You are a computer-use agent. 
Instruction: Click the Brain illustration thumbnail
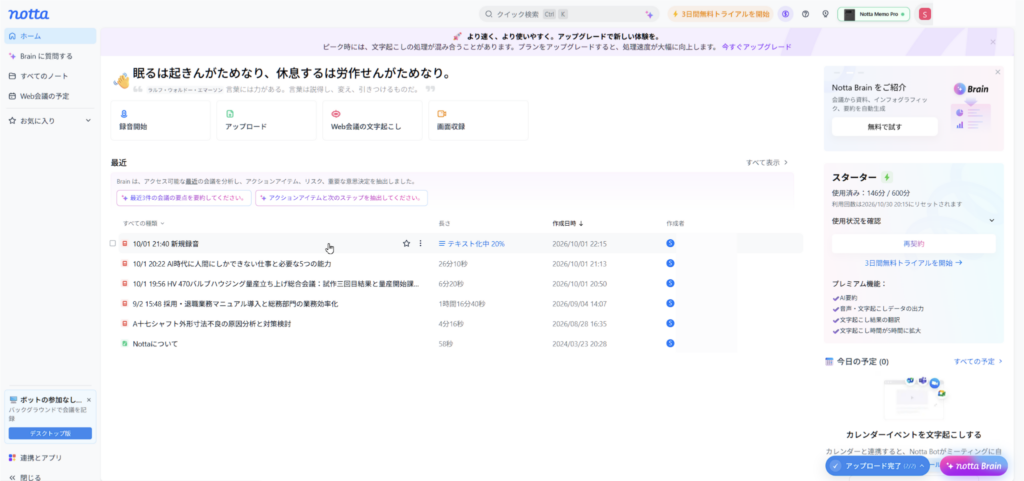pos(971,106)
